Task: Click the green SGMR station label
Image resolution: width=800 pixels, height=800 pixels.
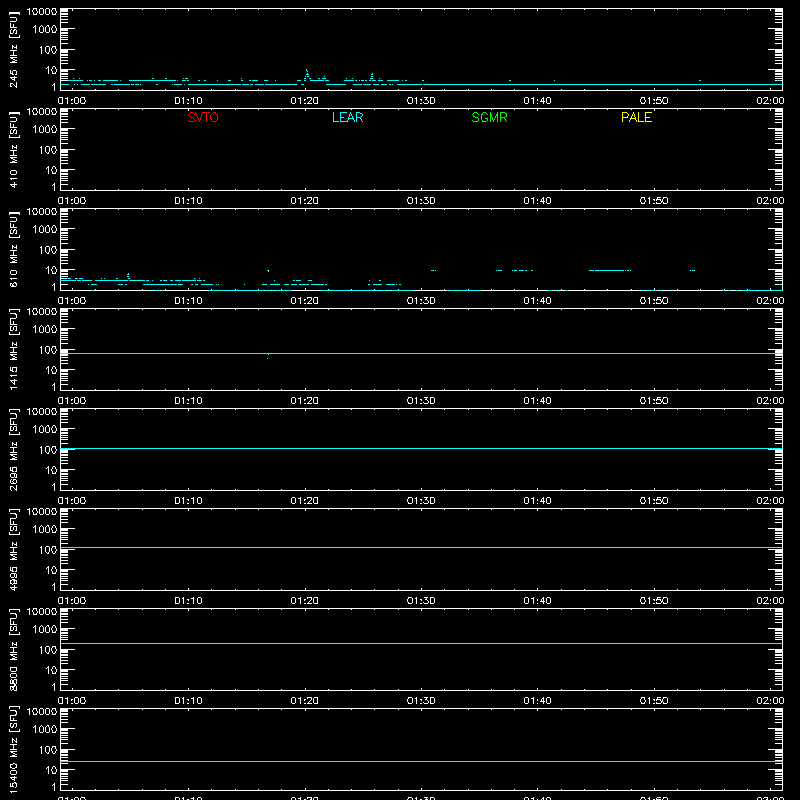Action: [x=489, y=117]
